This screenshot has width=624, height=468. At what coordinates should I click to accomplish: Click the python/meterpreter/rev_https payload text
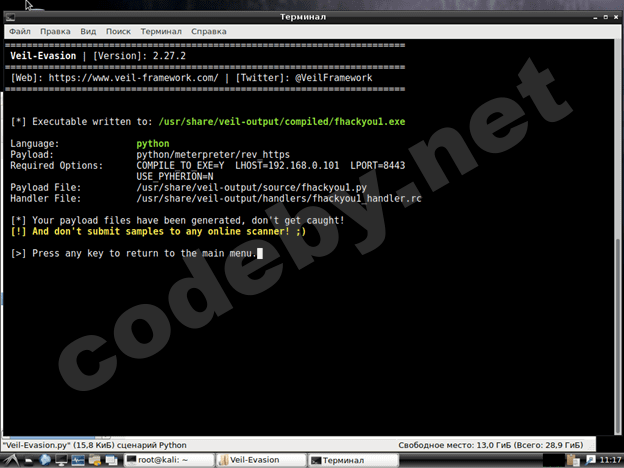pyautogui.click(x=213, y=154)
